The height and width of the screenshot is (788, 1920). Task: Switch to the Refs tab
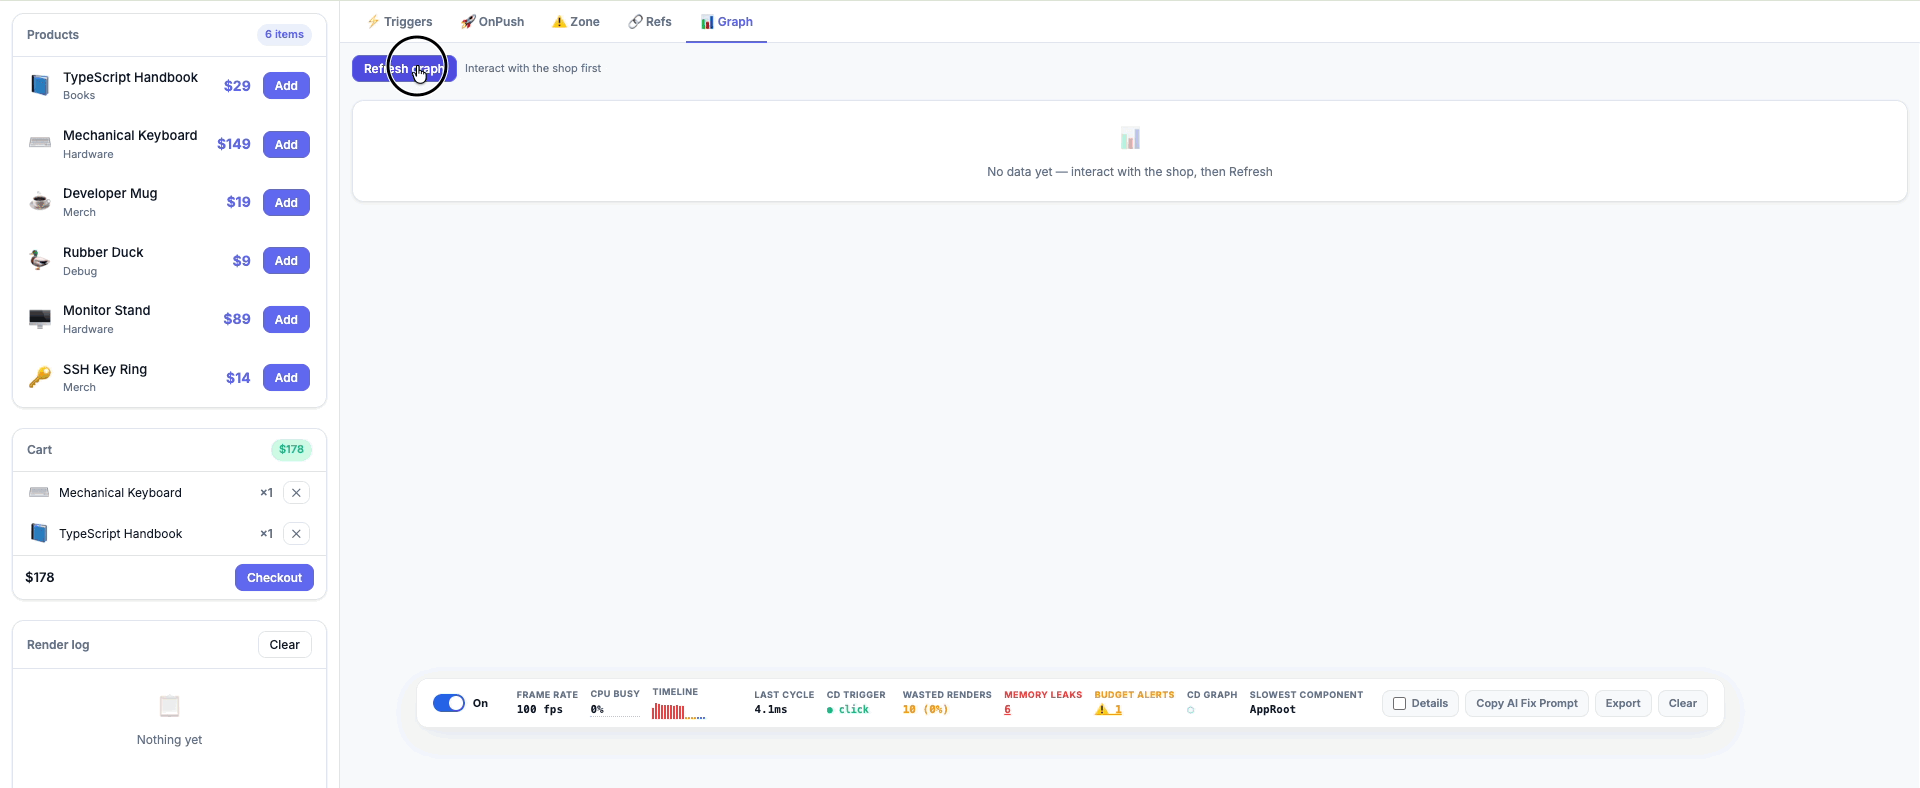(x=650, y=21)
